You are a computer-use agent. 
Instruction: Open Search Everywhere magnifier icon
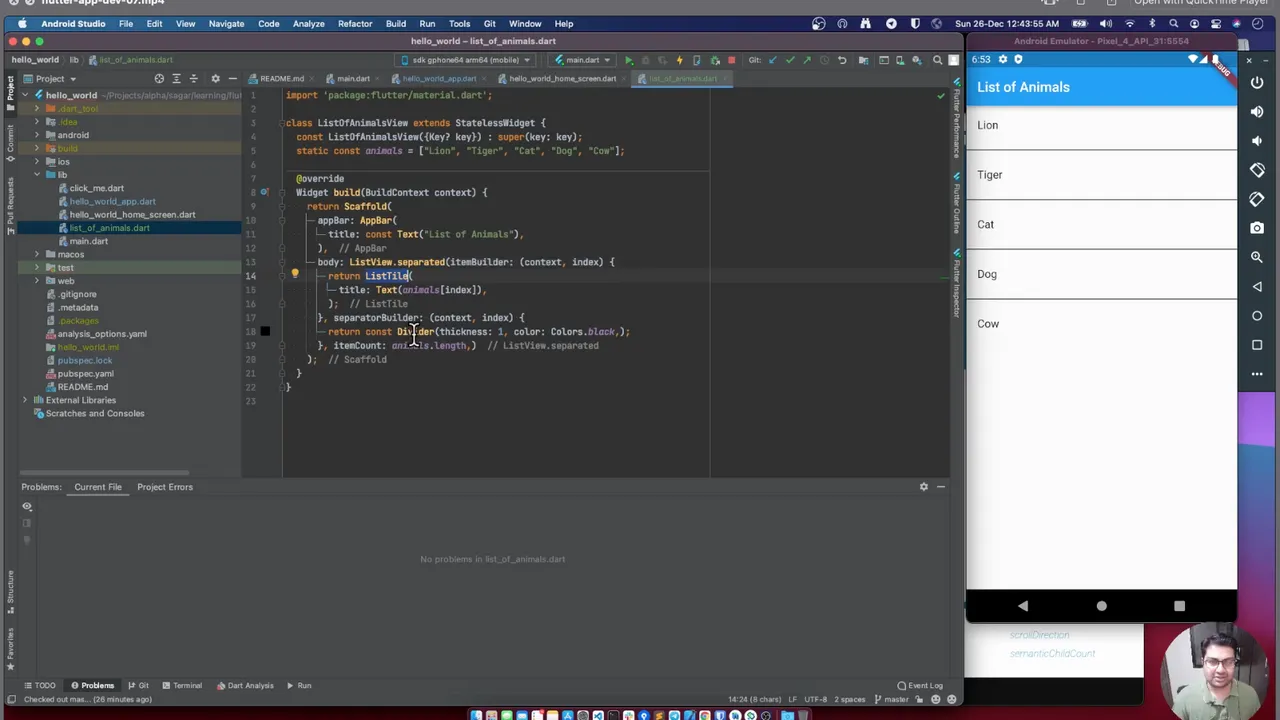coord(937,60)
